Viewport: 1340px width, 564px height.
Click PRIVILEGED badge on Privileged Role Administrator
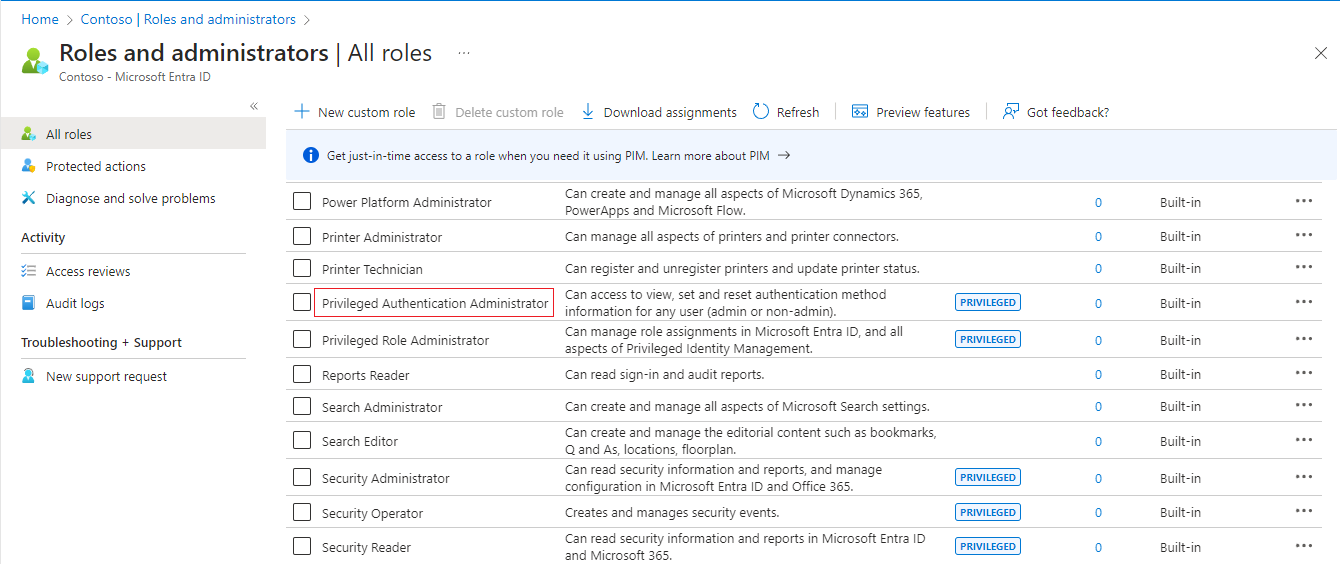pyautogui.click(x=988, y=339)
